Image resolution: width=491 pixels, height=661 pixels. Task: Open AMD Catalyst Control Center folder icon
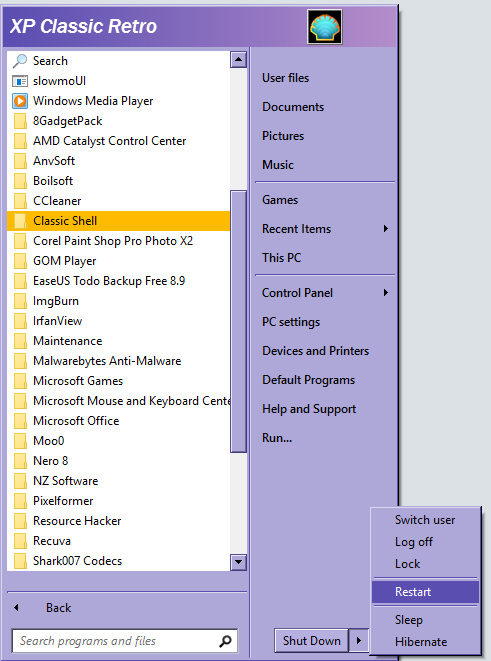click(x=20, y=141)
